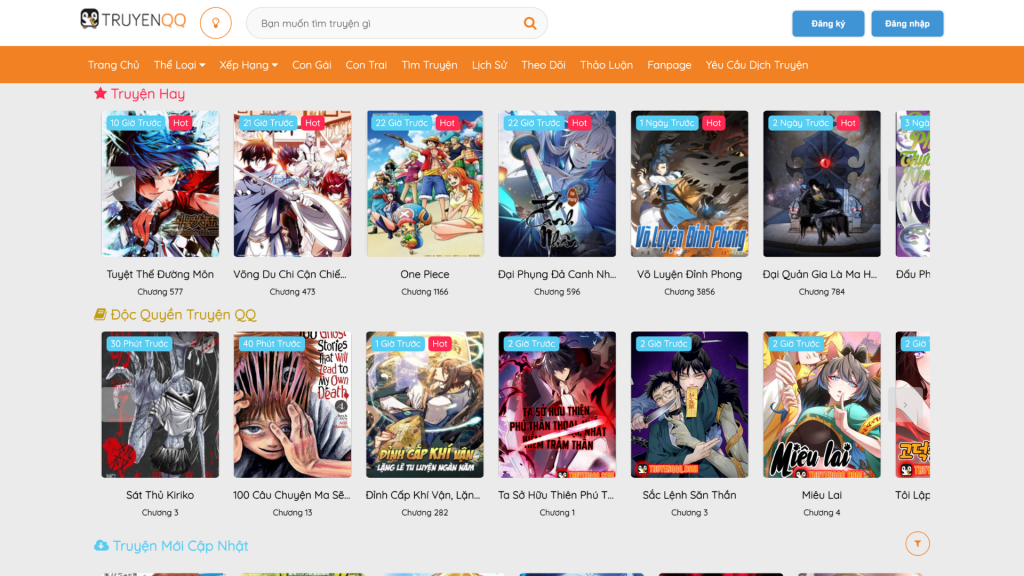
Task: Click next arrow in Độc Quyền Truyện QQ carousel
Action: (904, 404)
